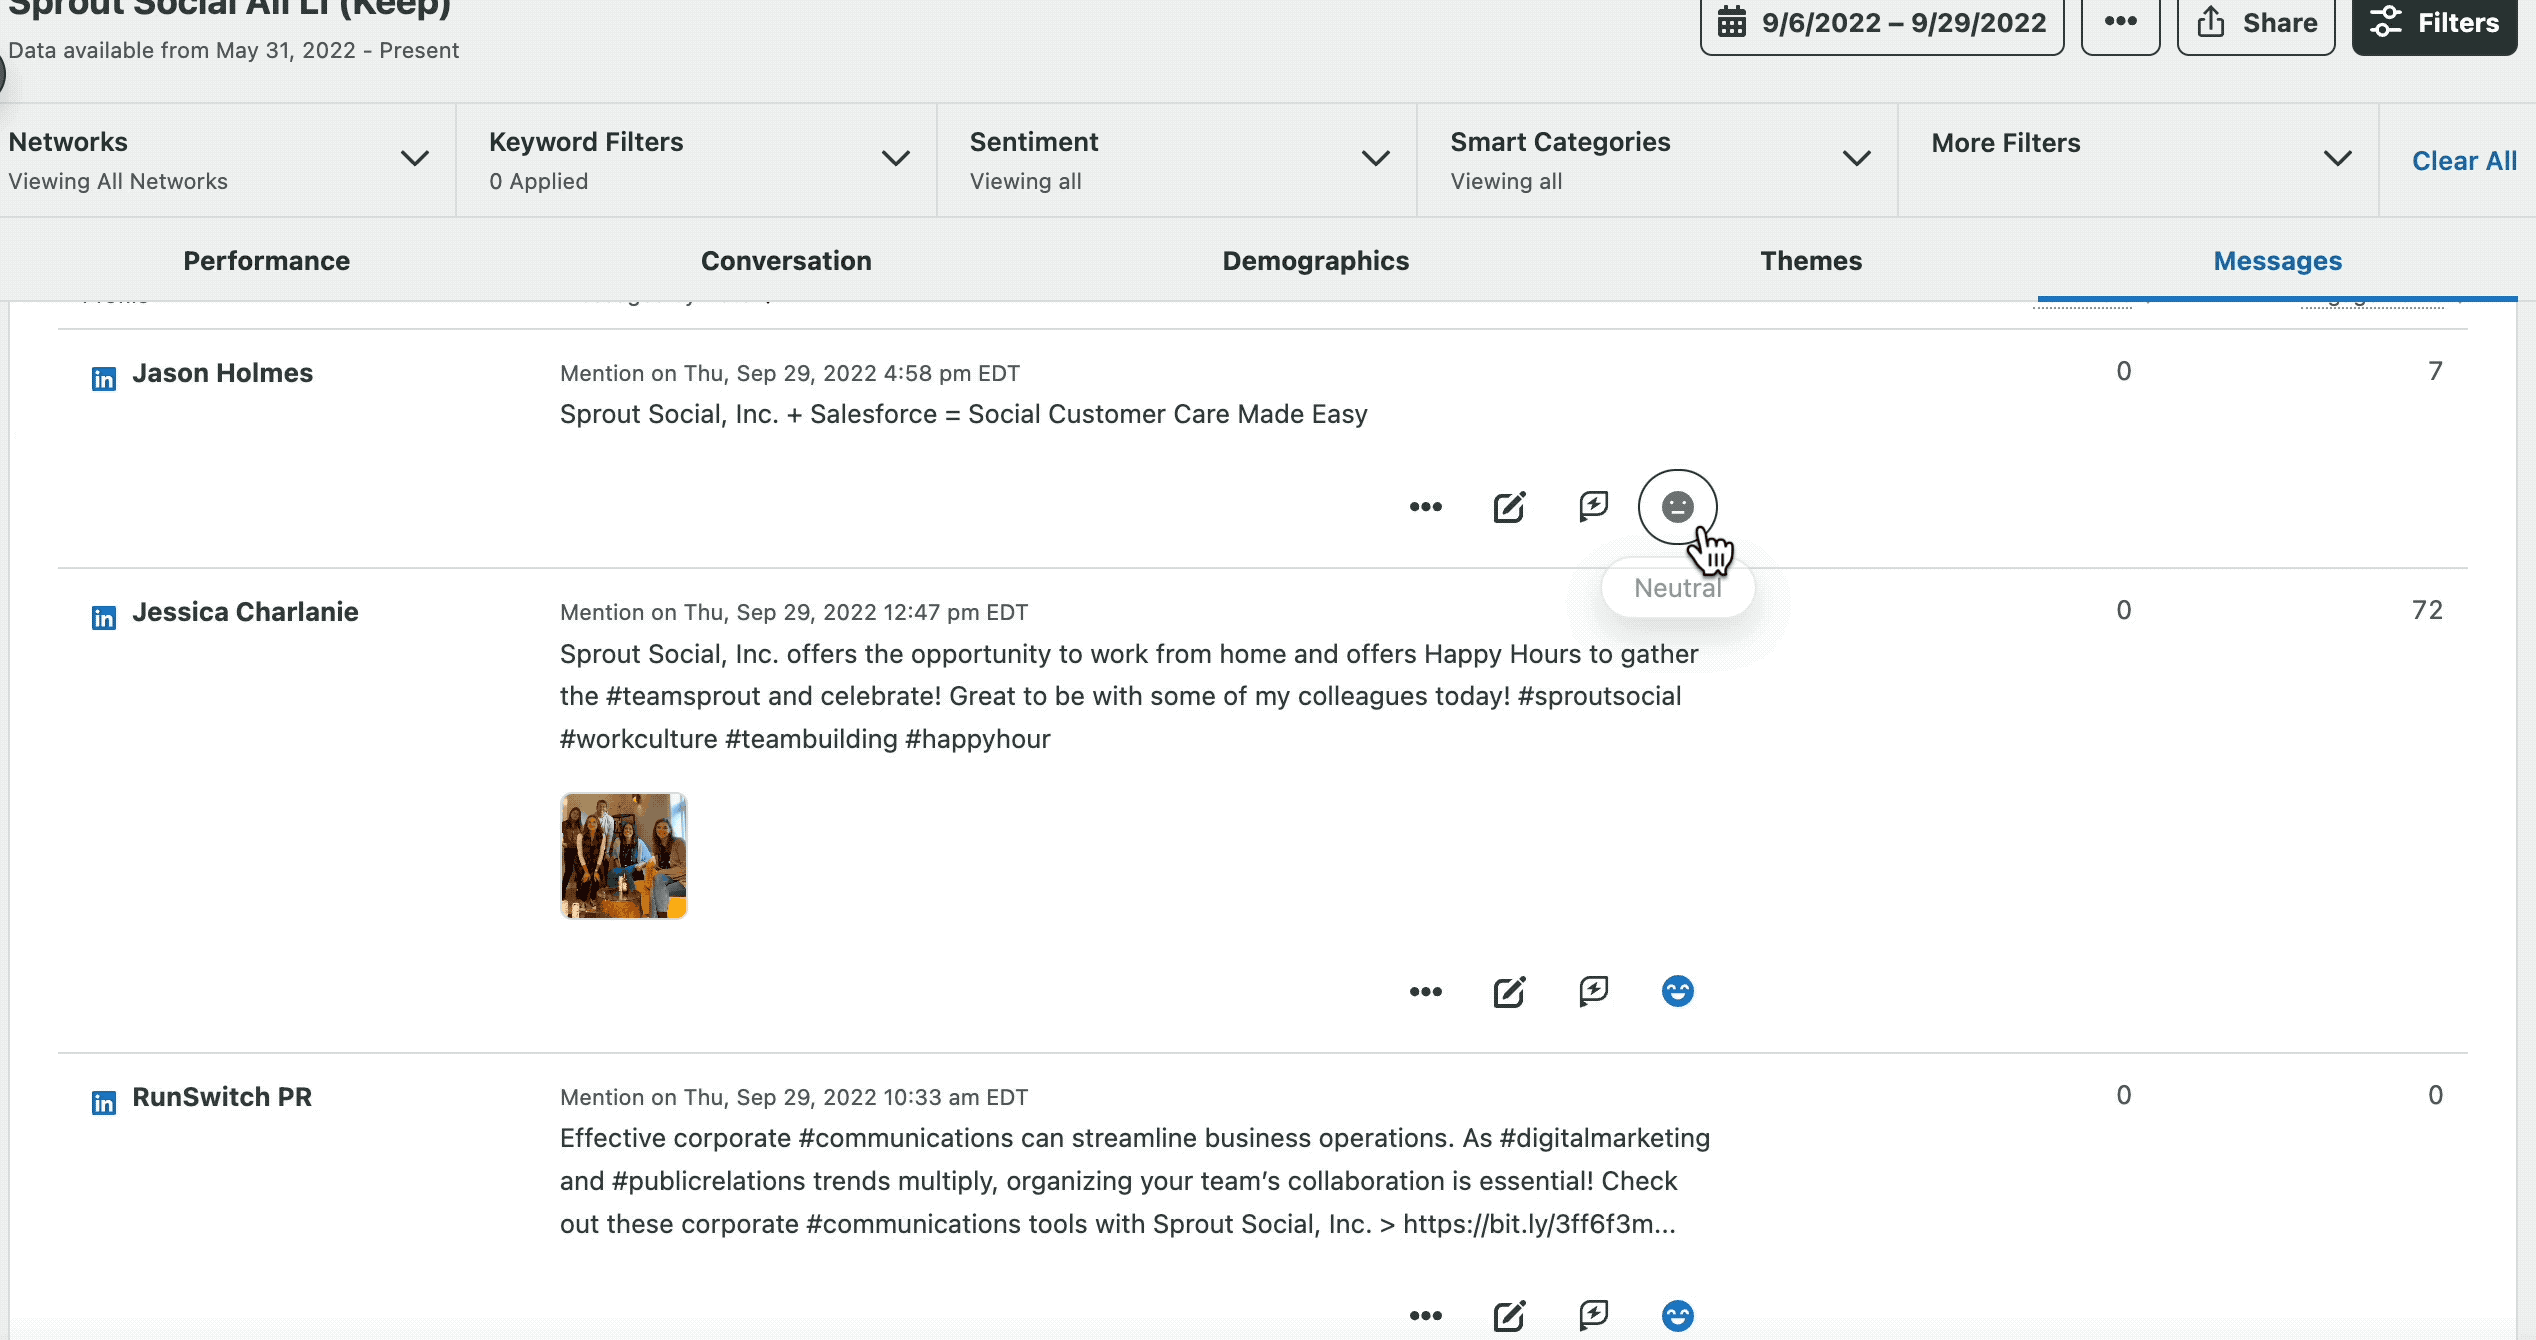Open the More Filters dropdown
The height and width of the screenshot is (1340, 2536).
pyautogui.click(x=2337, y=159)
